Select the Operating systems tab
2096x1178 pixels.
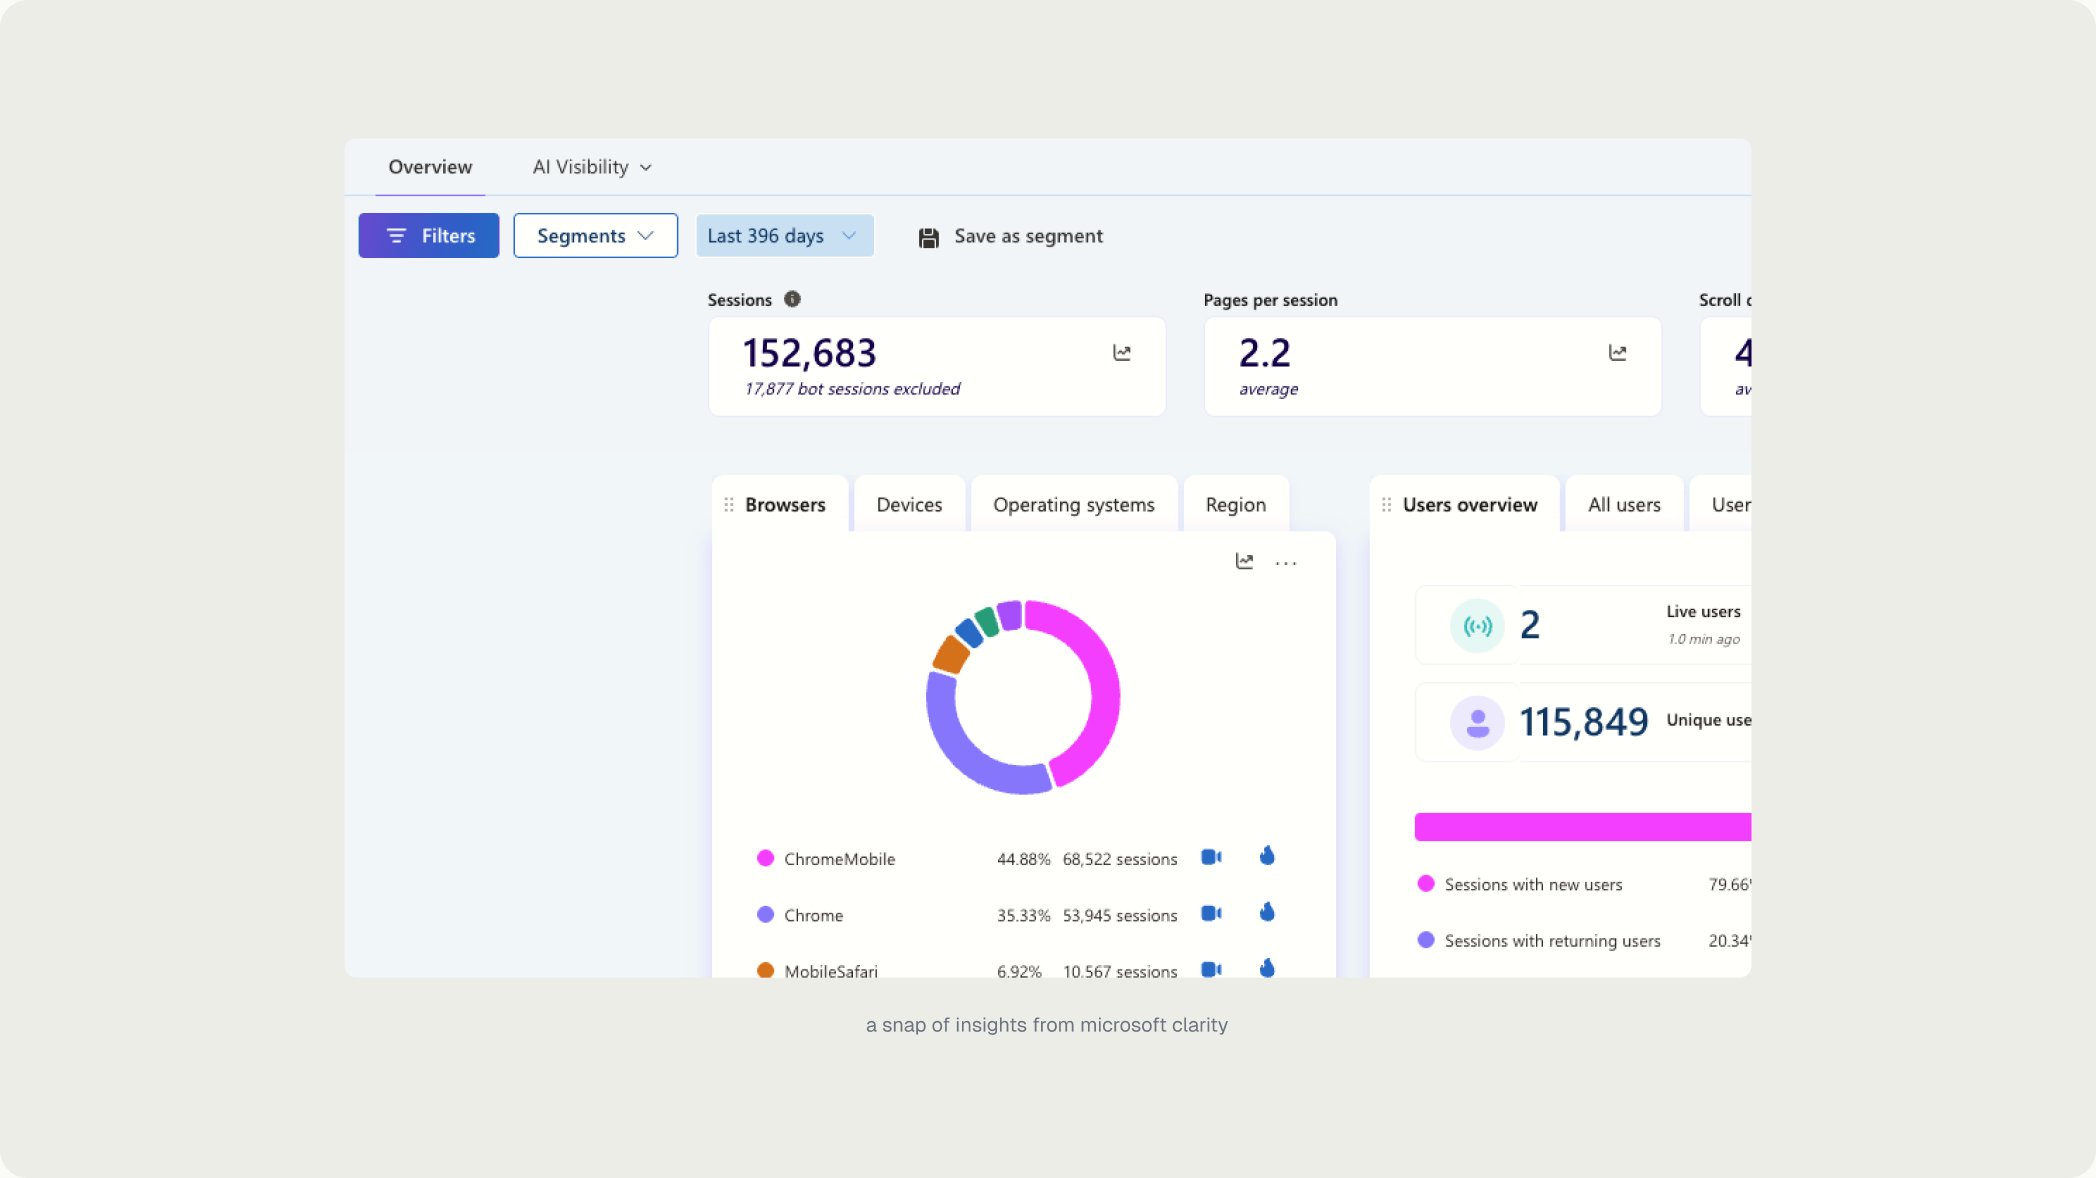point(1073,505)
